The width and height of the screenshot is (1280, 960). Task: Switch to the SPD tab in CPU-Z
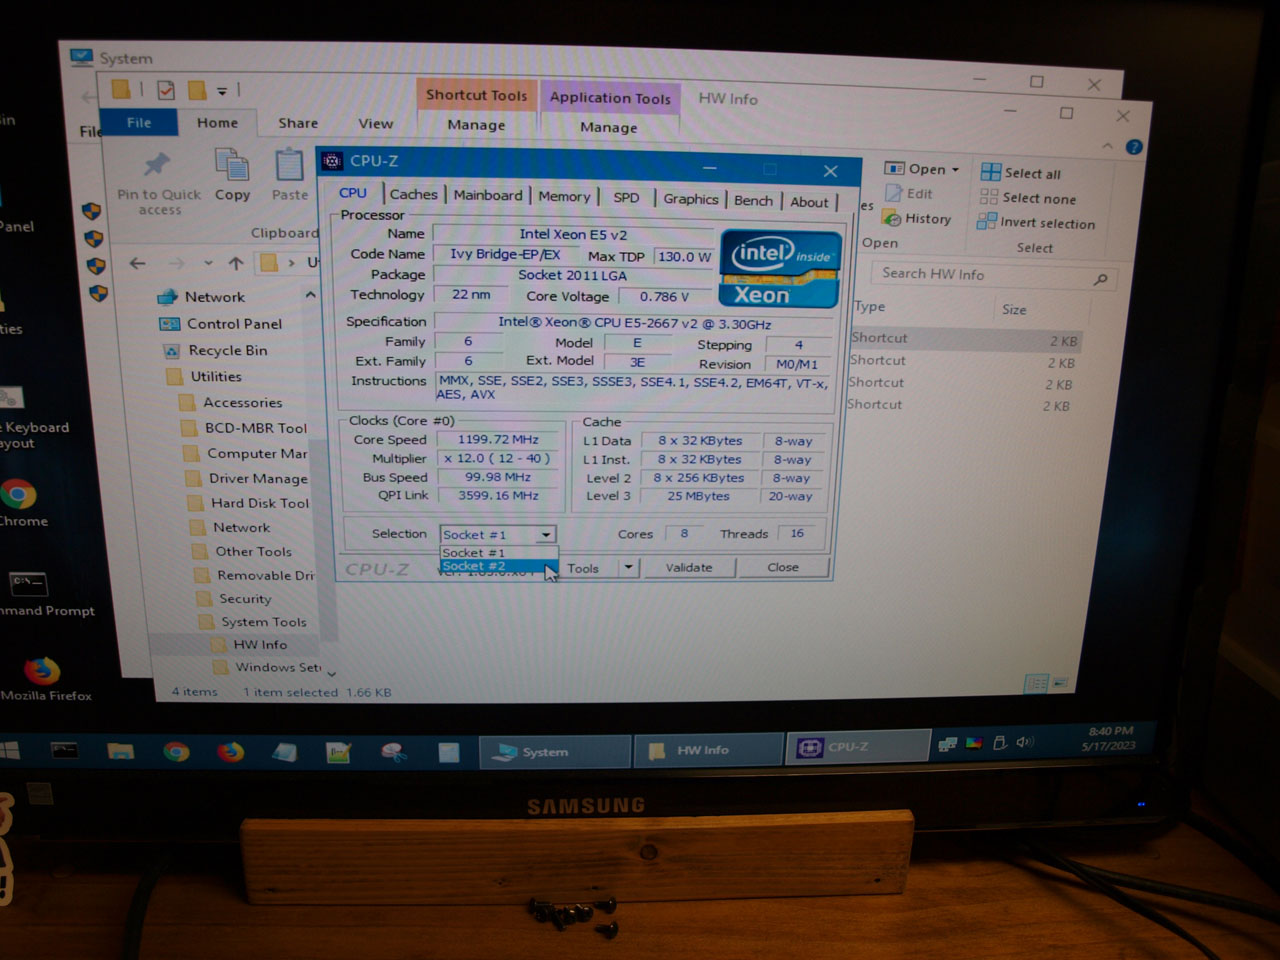pos(626,197)
